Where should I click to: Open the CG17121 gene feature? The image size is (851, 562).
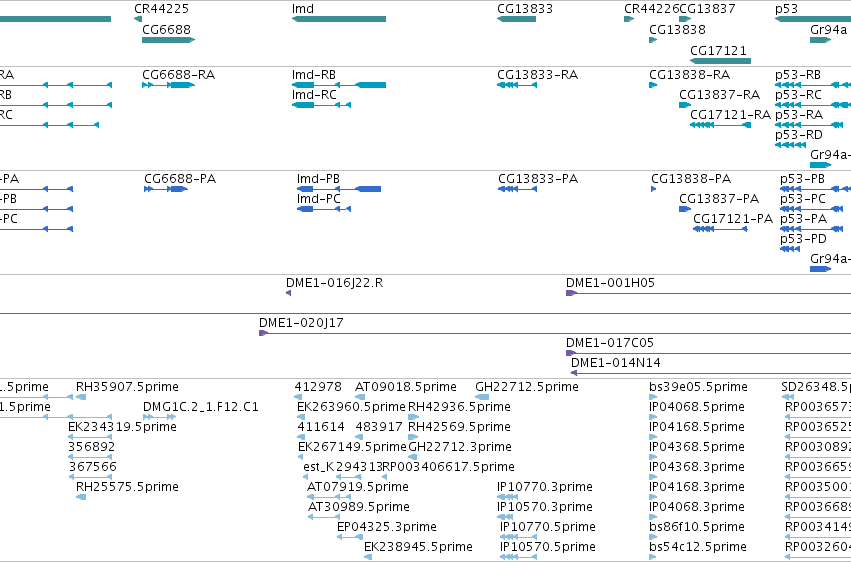pos(720,61)
